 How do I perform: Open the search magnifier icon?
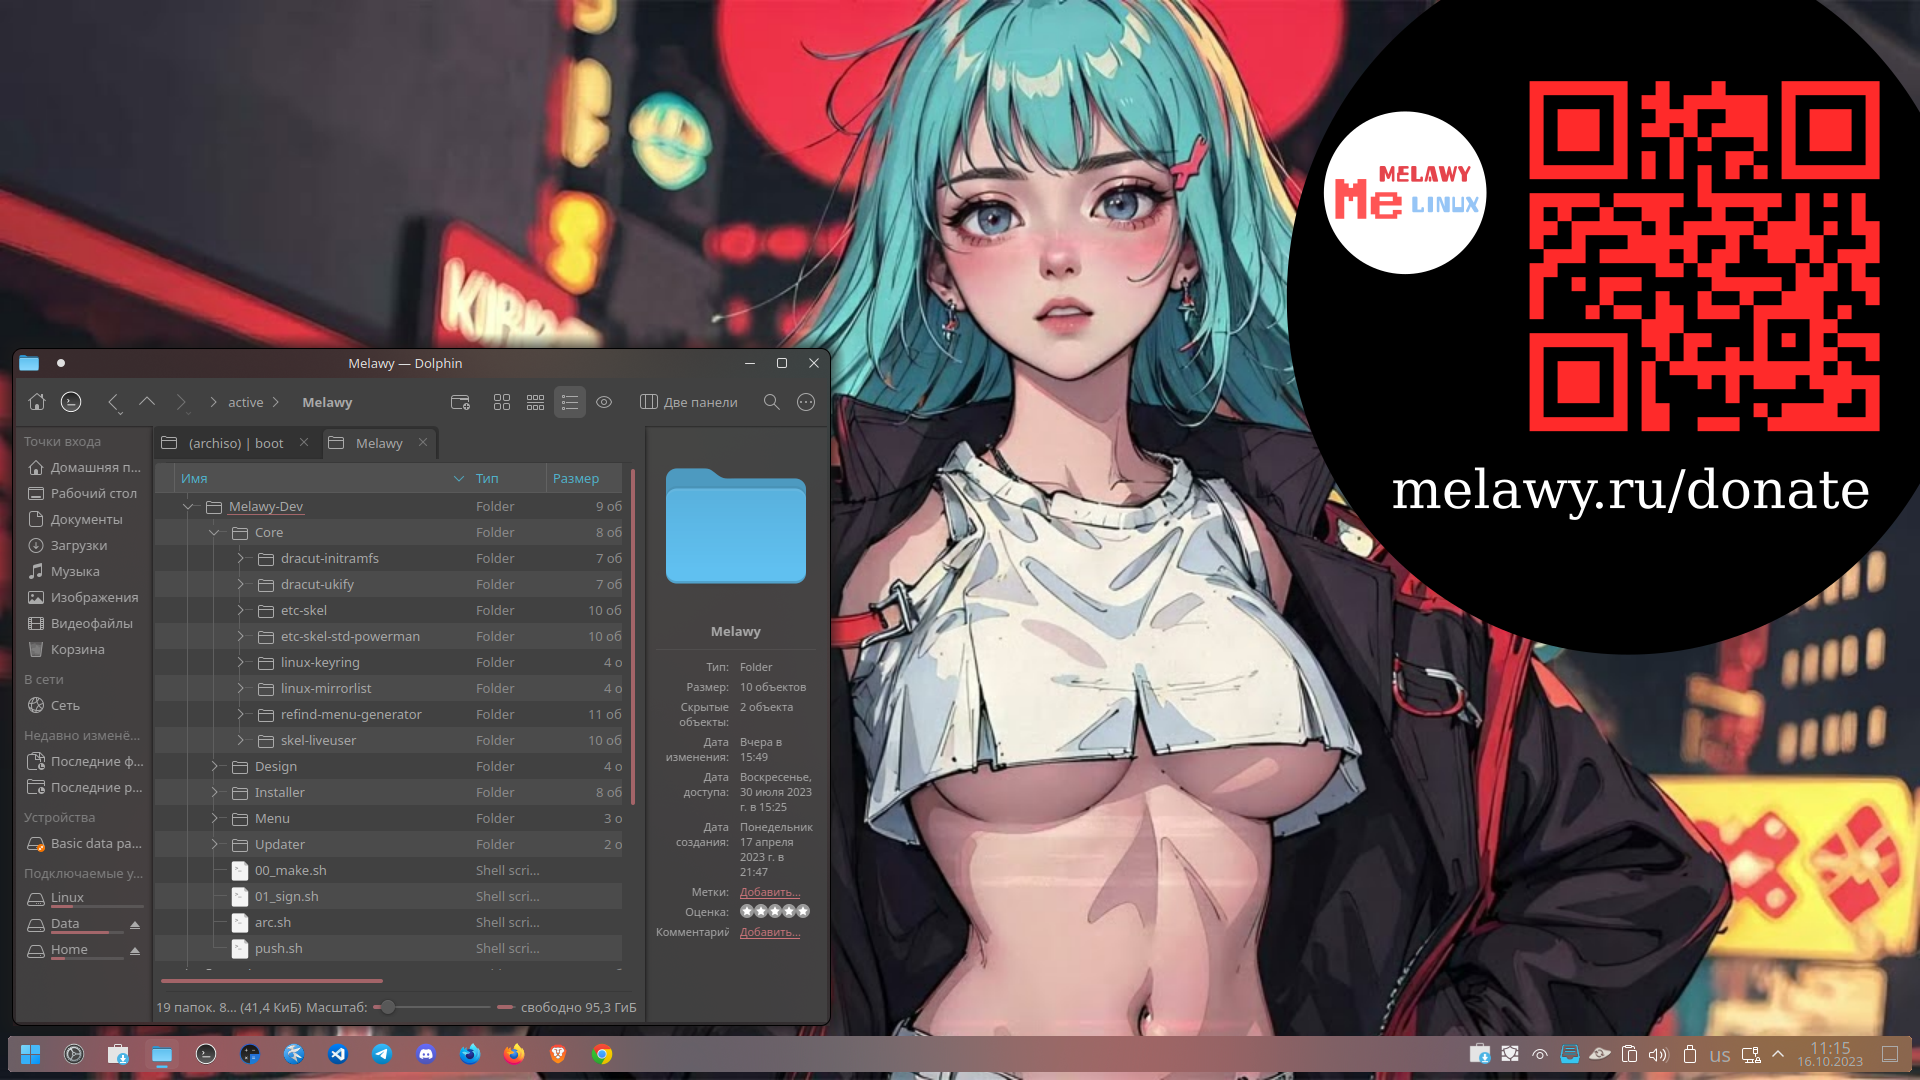[771, 402]
